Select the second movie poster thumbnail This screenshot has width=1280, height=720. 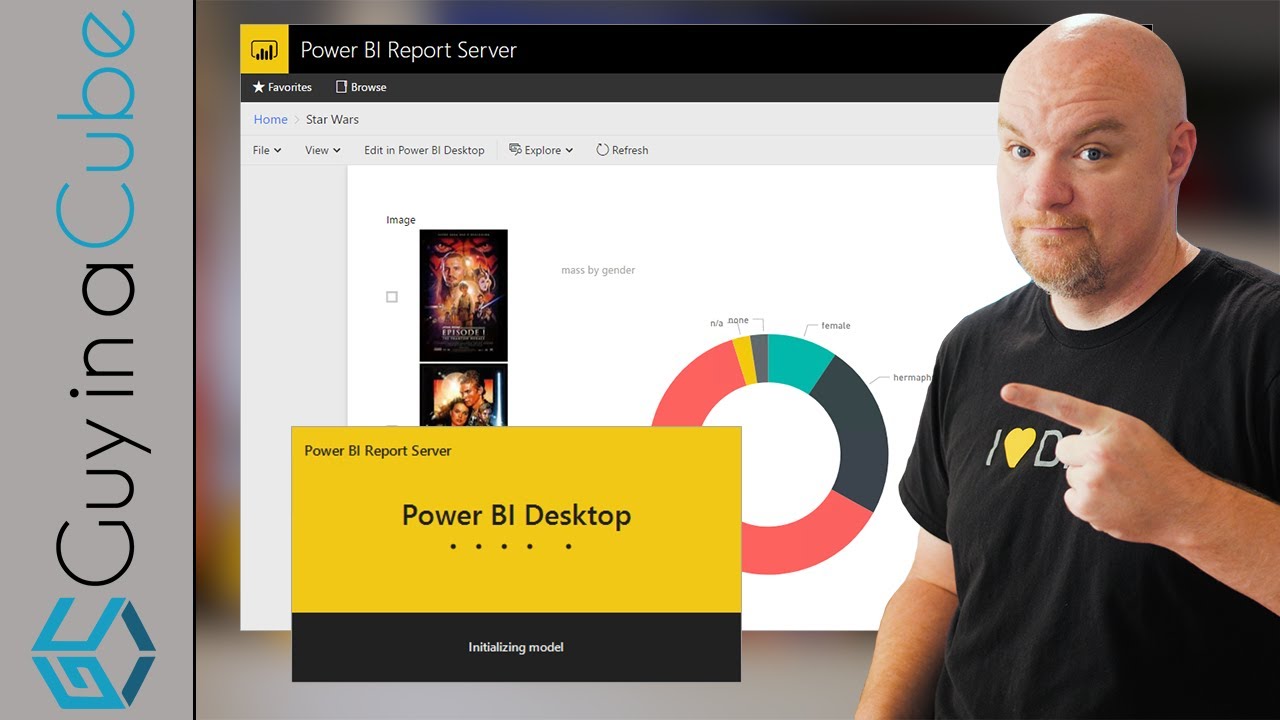(464, 395)
